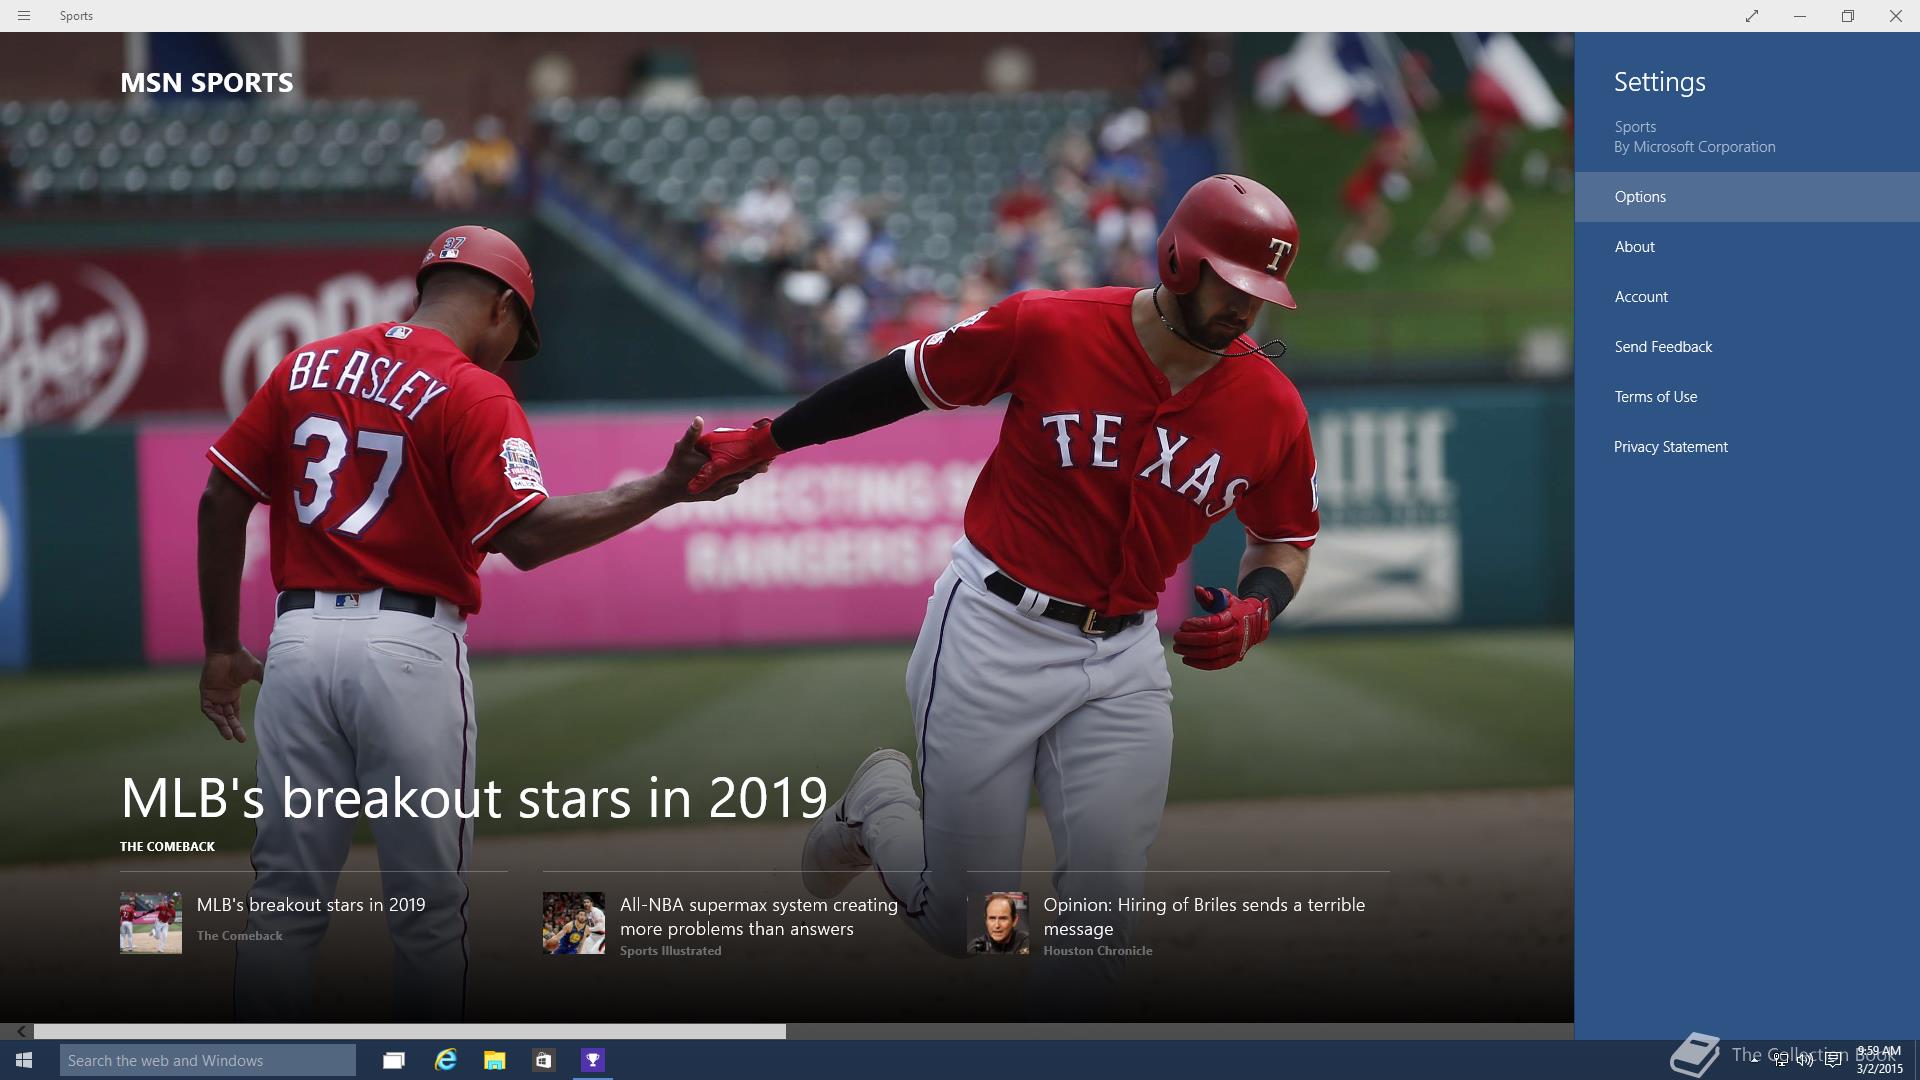Viewport: 1920px width, 1080px height.
Task: Open the small MLB's breakout stars article link
Action: tap(311, 905)
